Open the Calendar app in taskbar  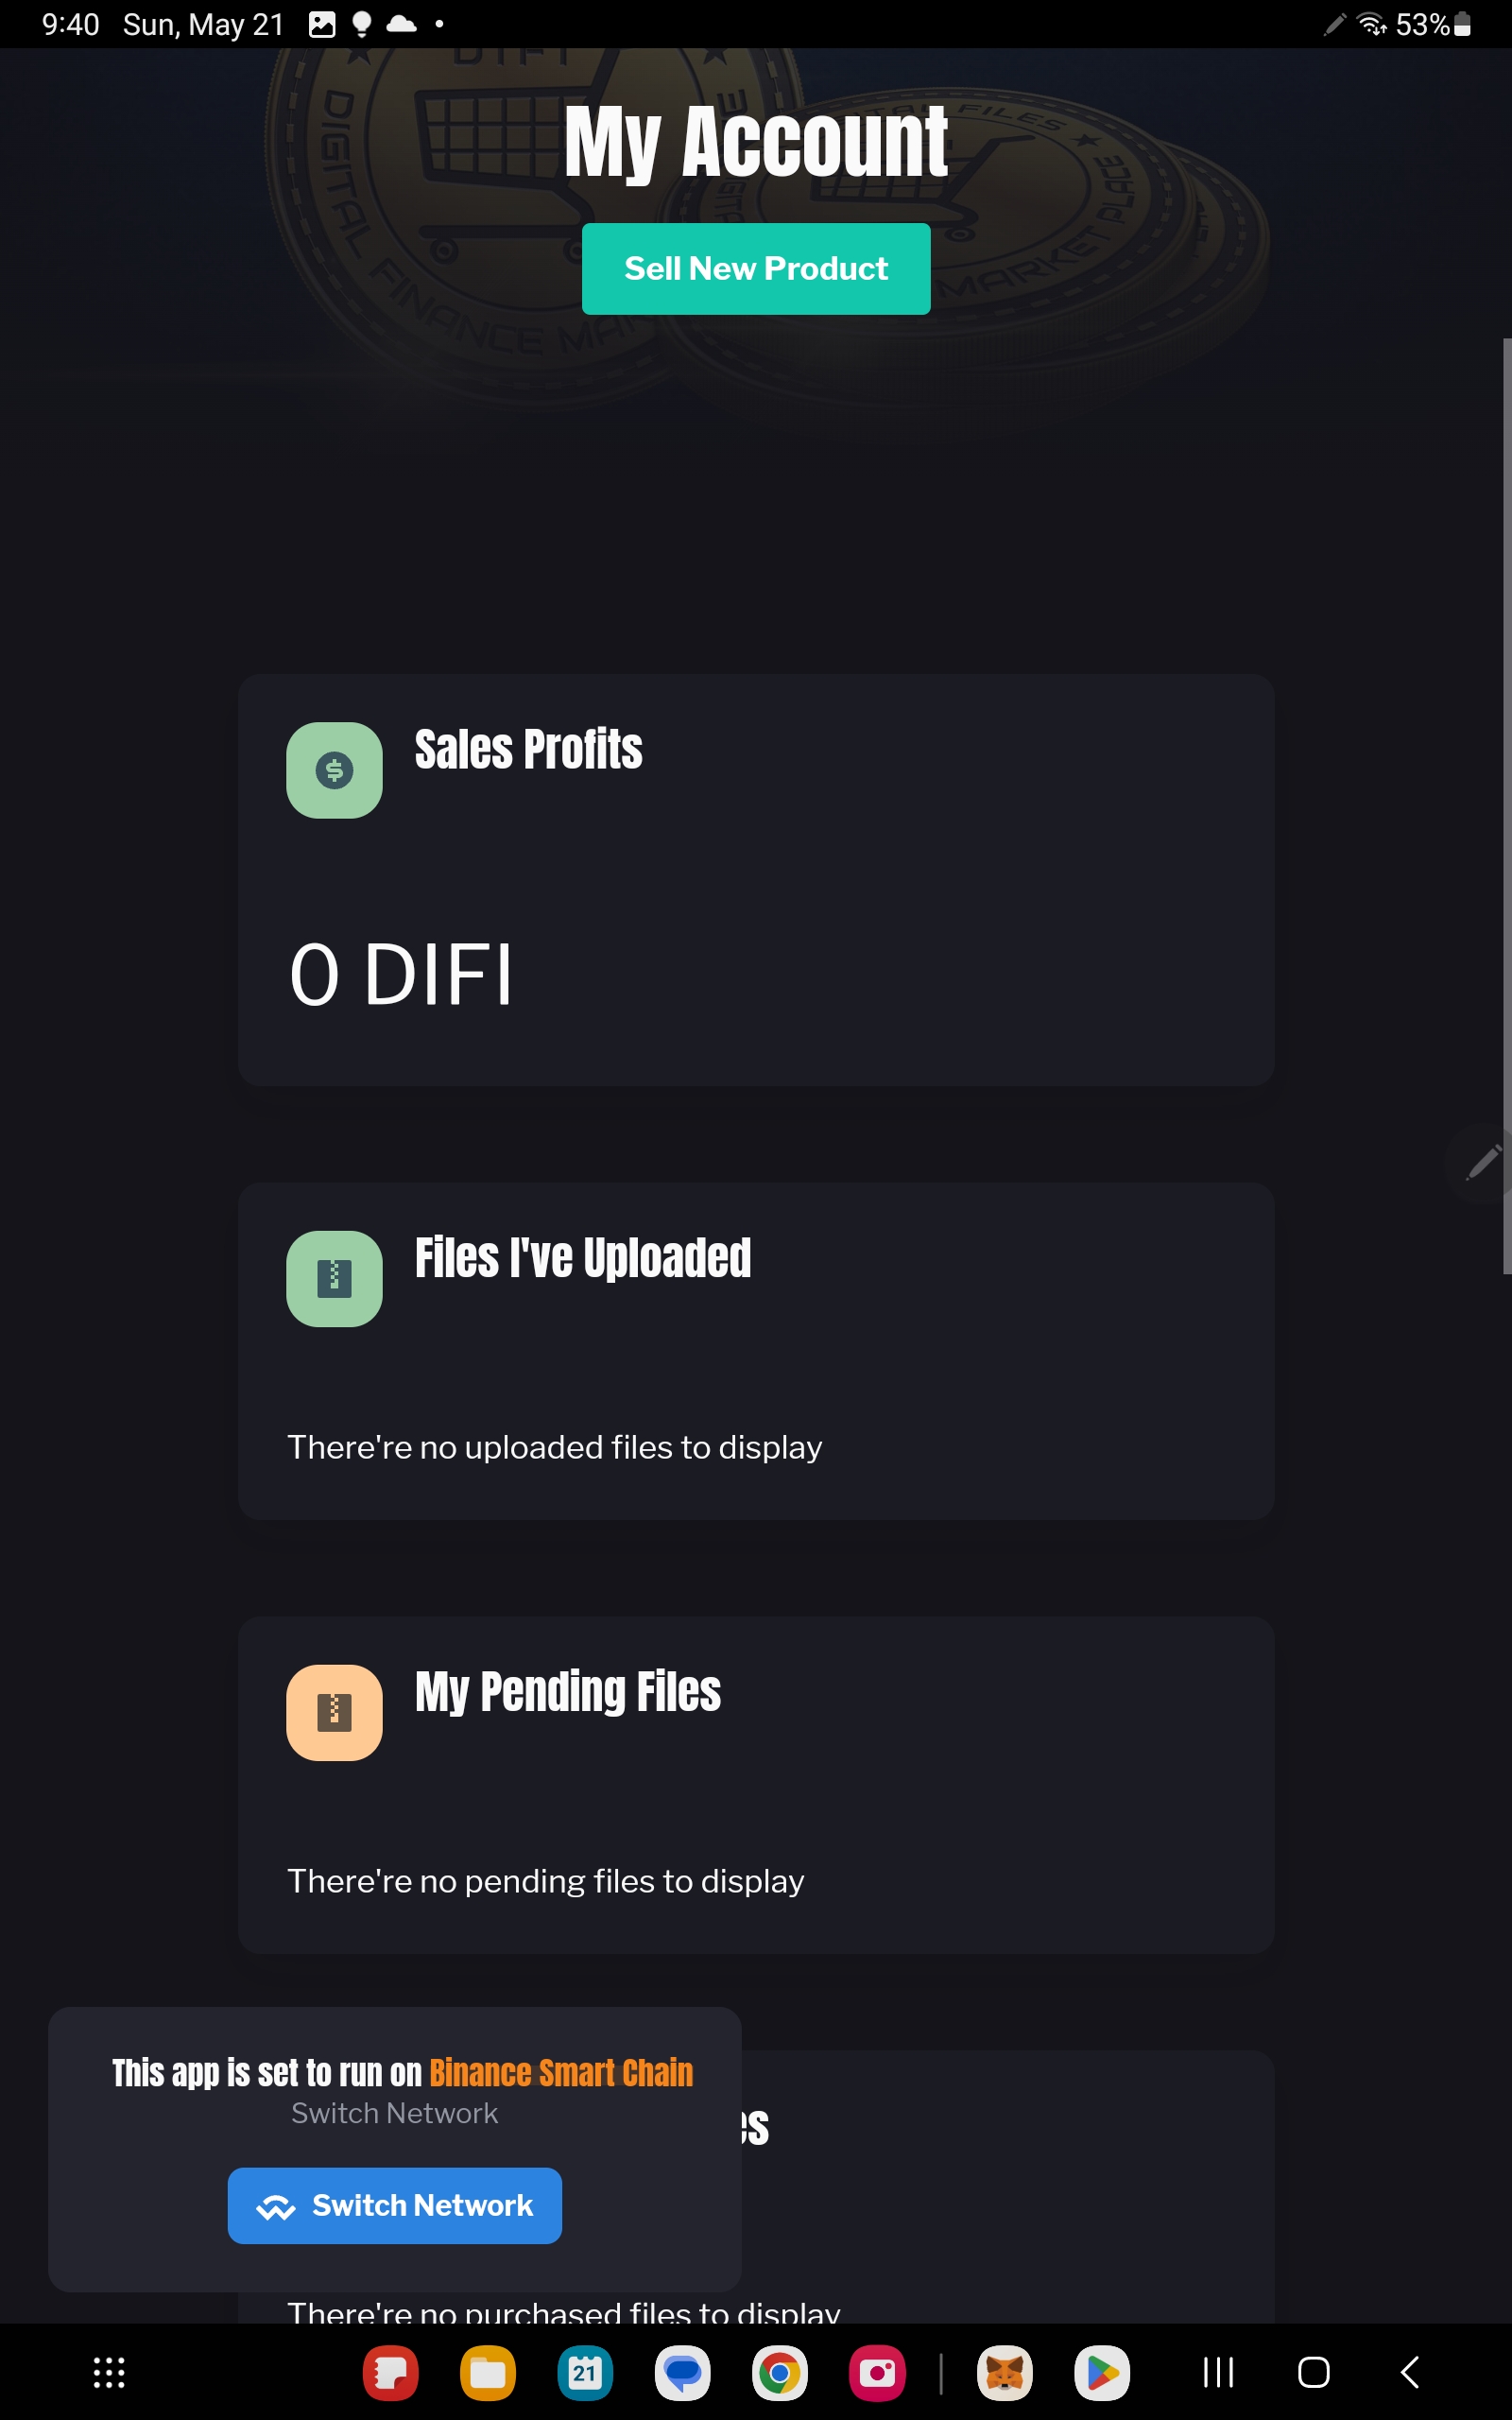[x=585, y=2373]
